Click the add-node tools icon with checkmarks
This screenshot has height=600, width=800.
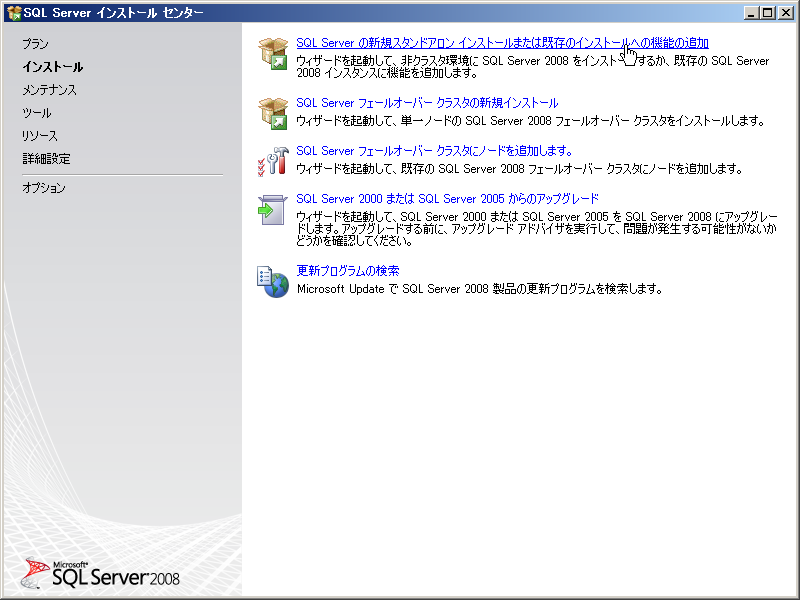click(273, 162)
